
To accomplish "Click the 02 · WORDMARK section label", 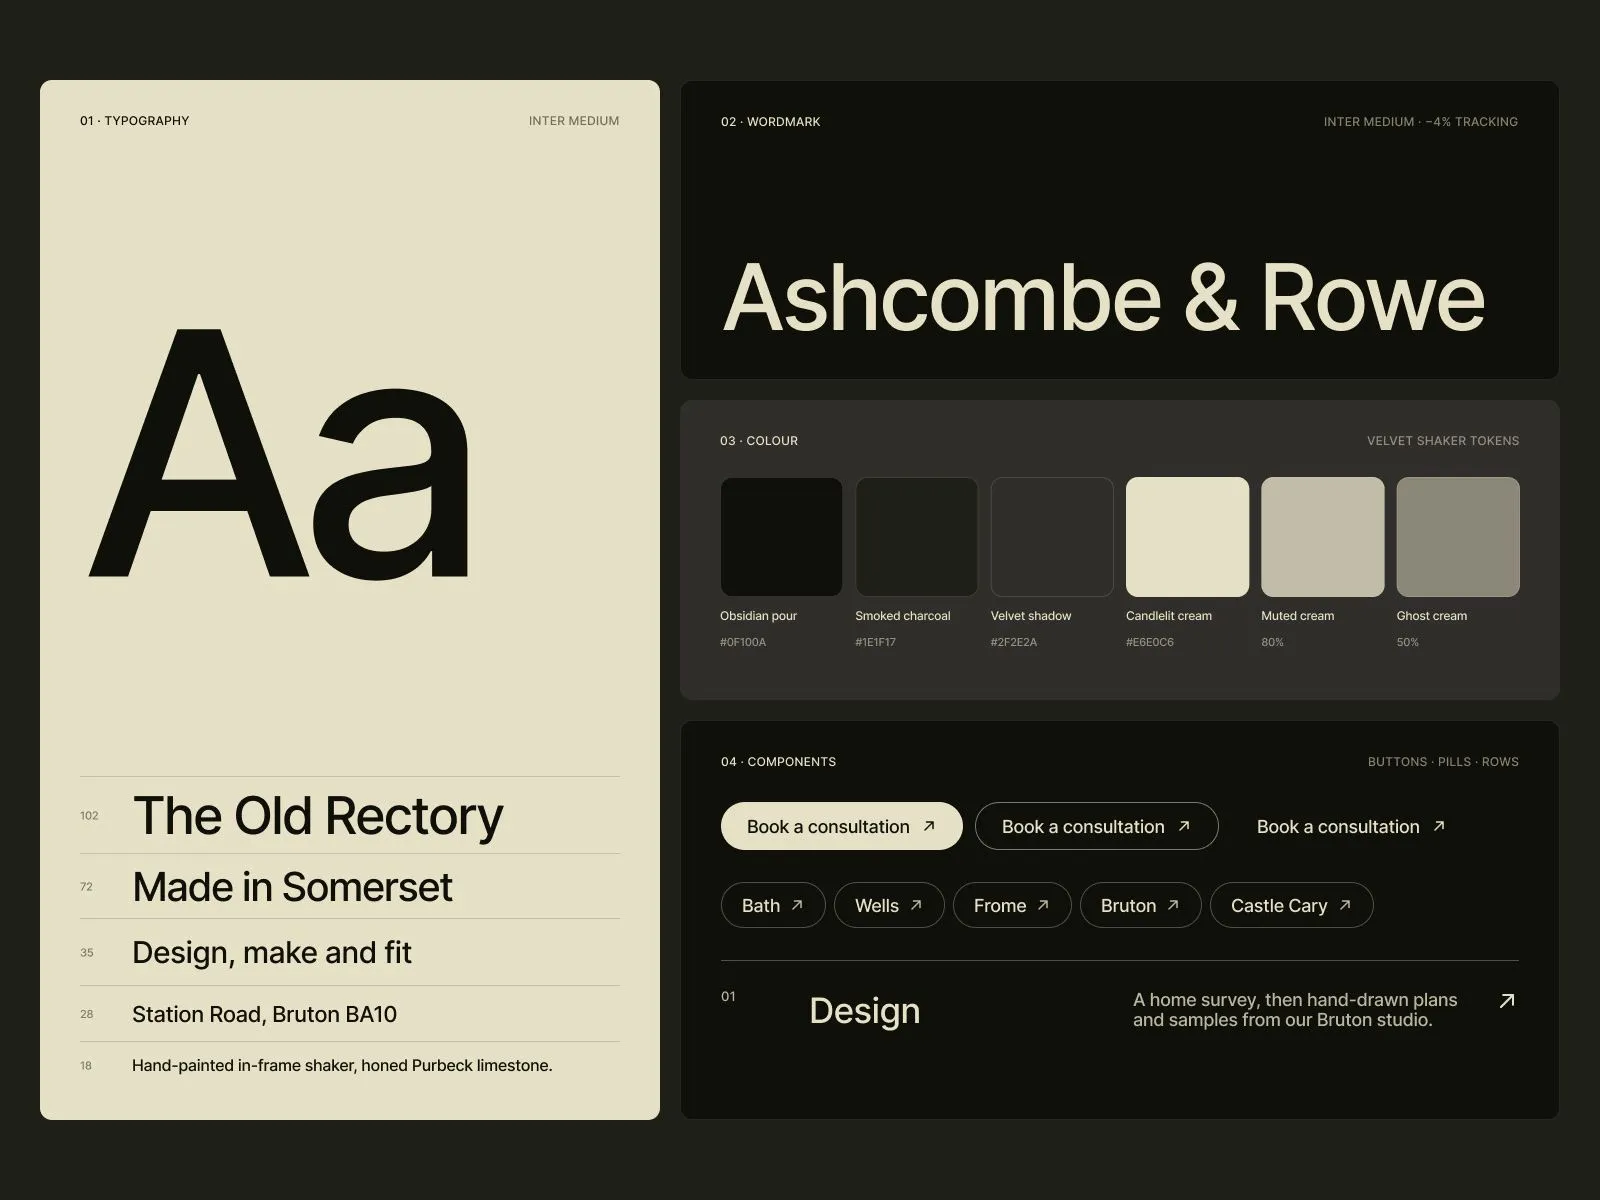I will point(771,122).
